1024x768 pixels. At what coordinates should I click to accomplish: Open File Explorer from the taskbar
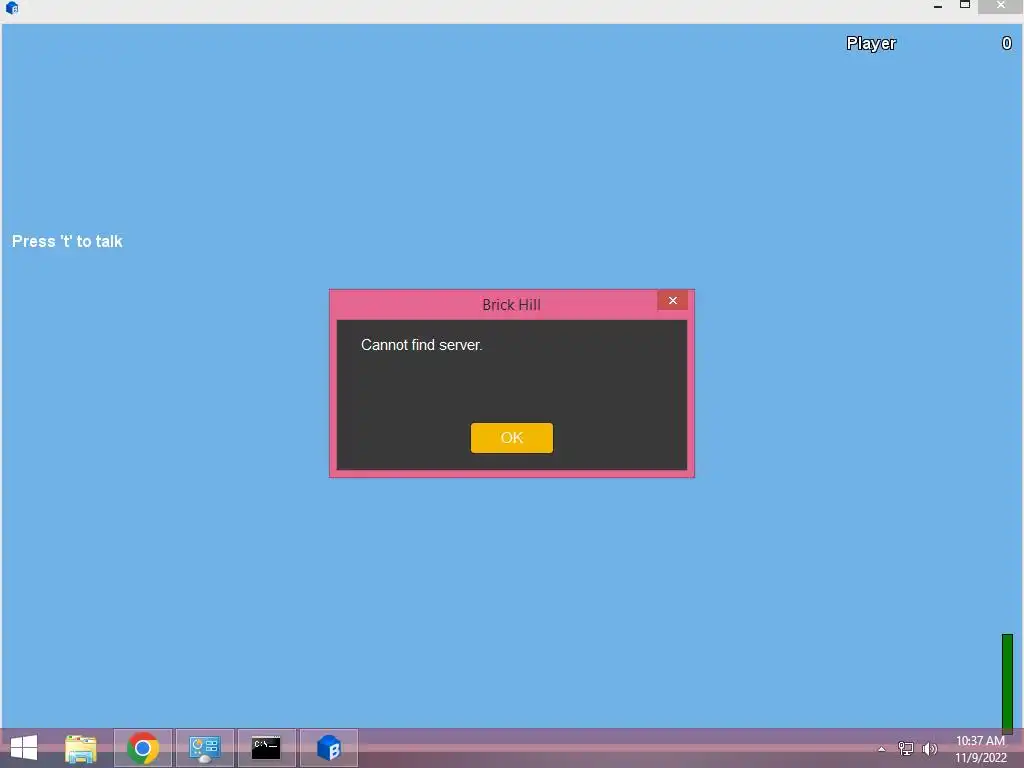[81, 748]
